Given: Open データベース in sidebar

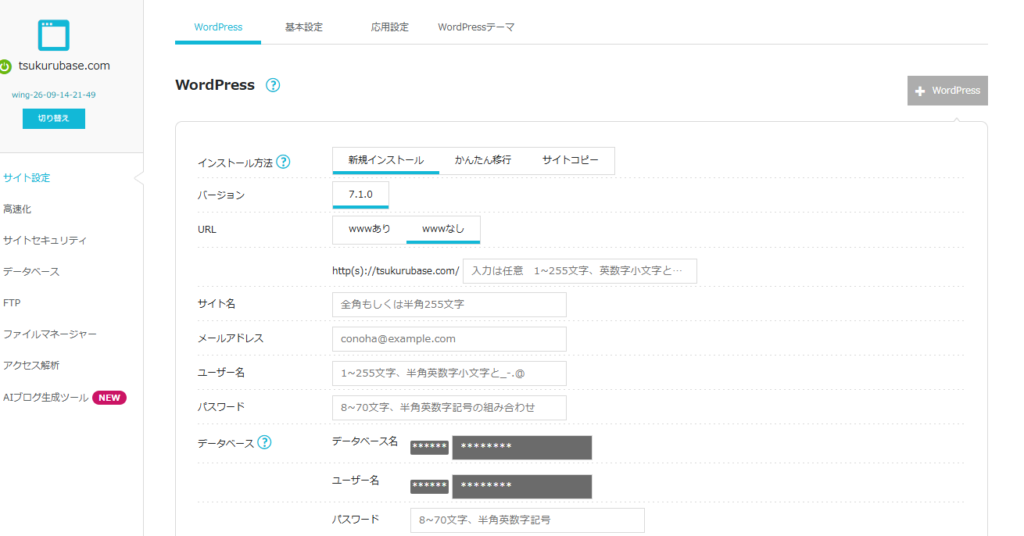Looking at the screenshot, I should click(x=31, y=272).
